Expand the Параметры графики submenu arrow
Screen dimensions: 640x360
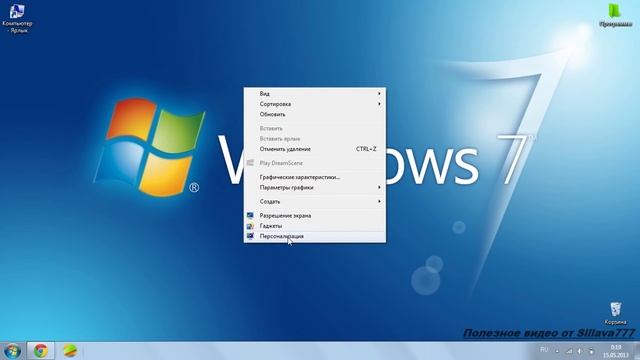pos(379,187)
